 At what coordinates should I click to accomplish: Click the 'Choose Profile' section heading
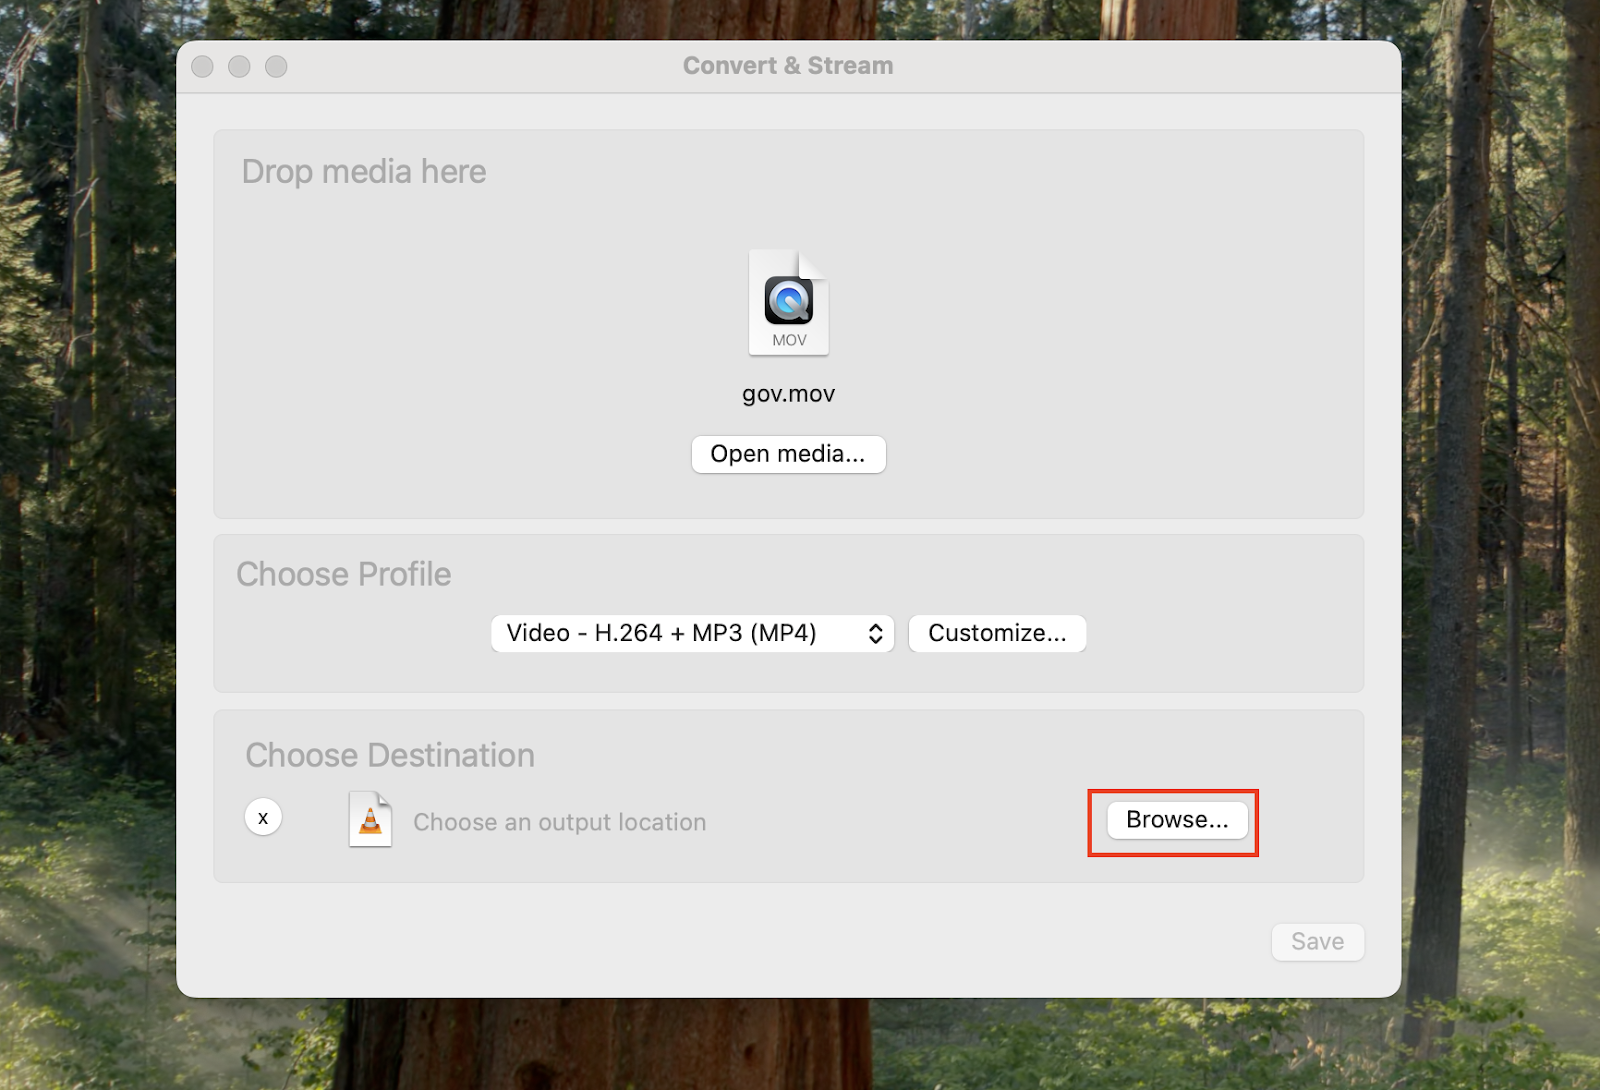(344, 575)
